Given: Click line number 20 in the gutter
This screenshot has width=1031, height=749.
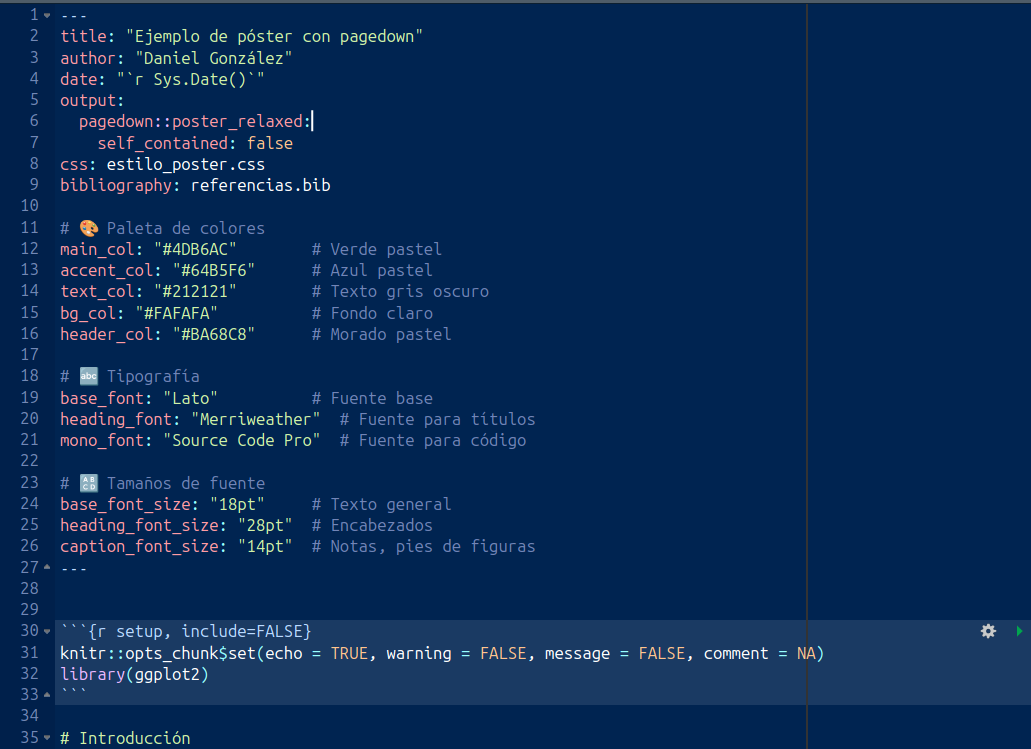Looking at the screenshot, I should [x=28, y=419].
